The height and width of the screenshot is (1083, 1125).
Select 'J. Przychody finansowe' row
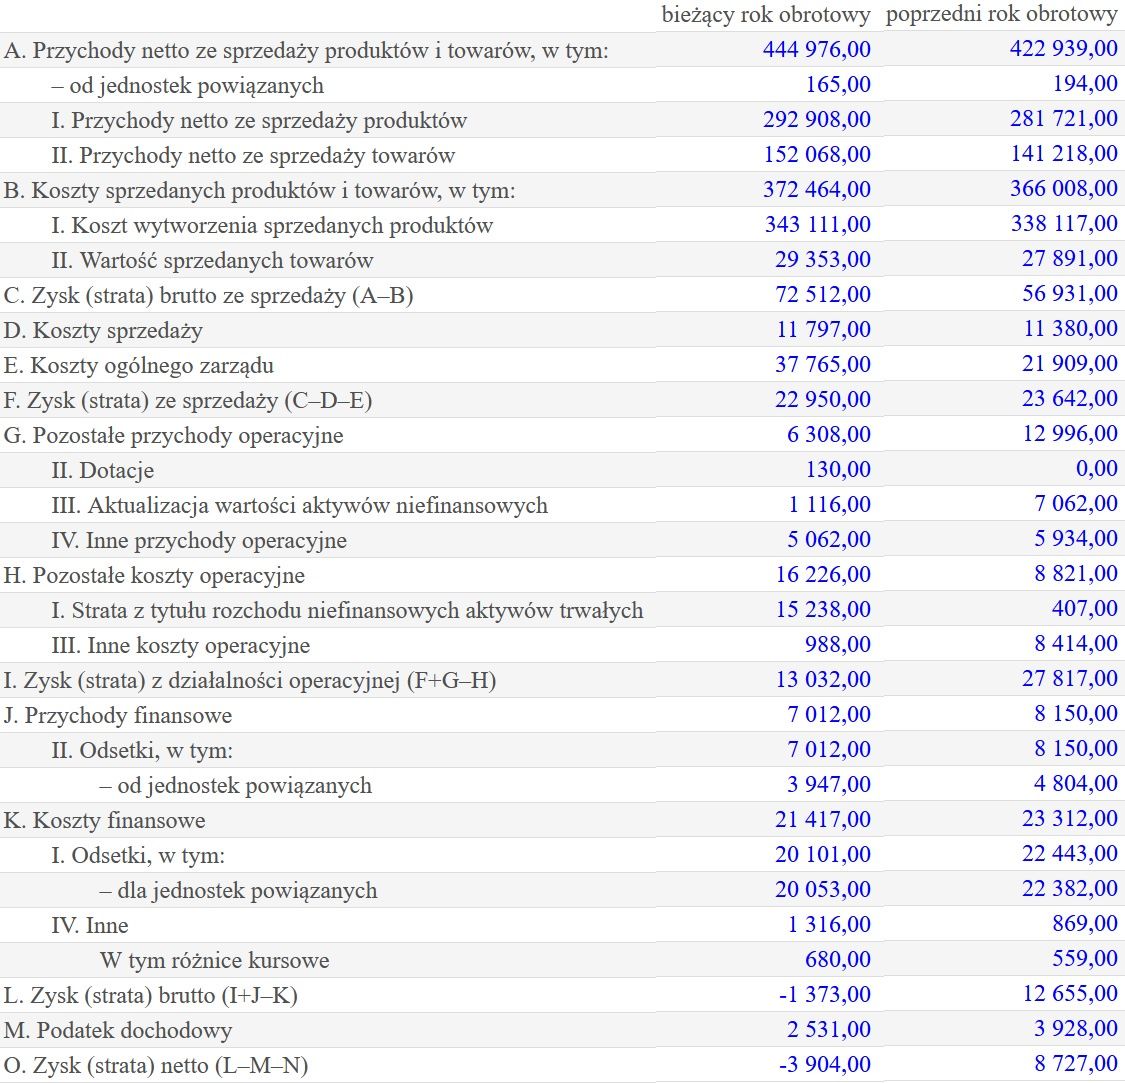[118, 716]
